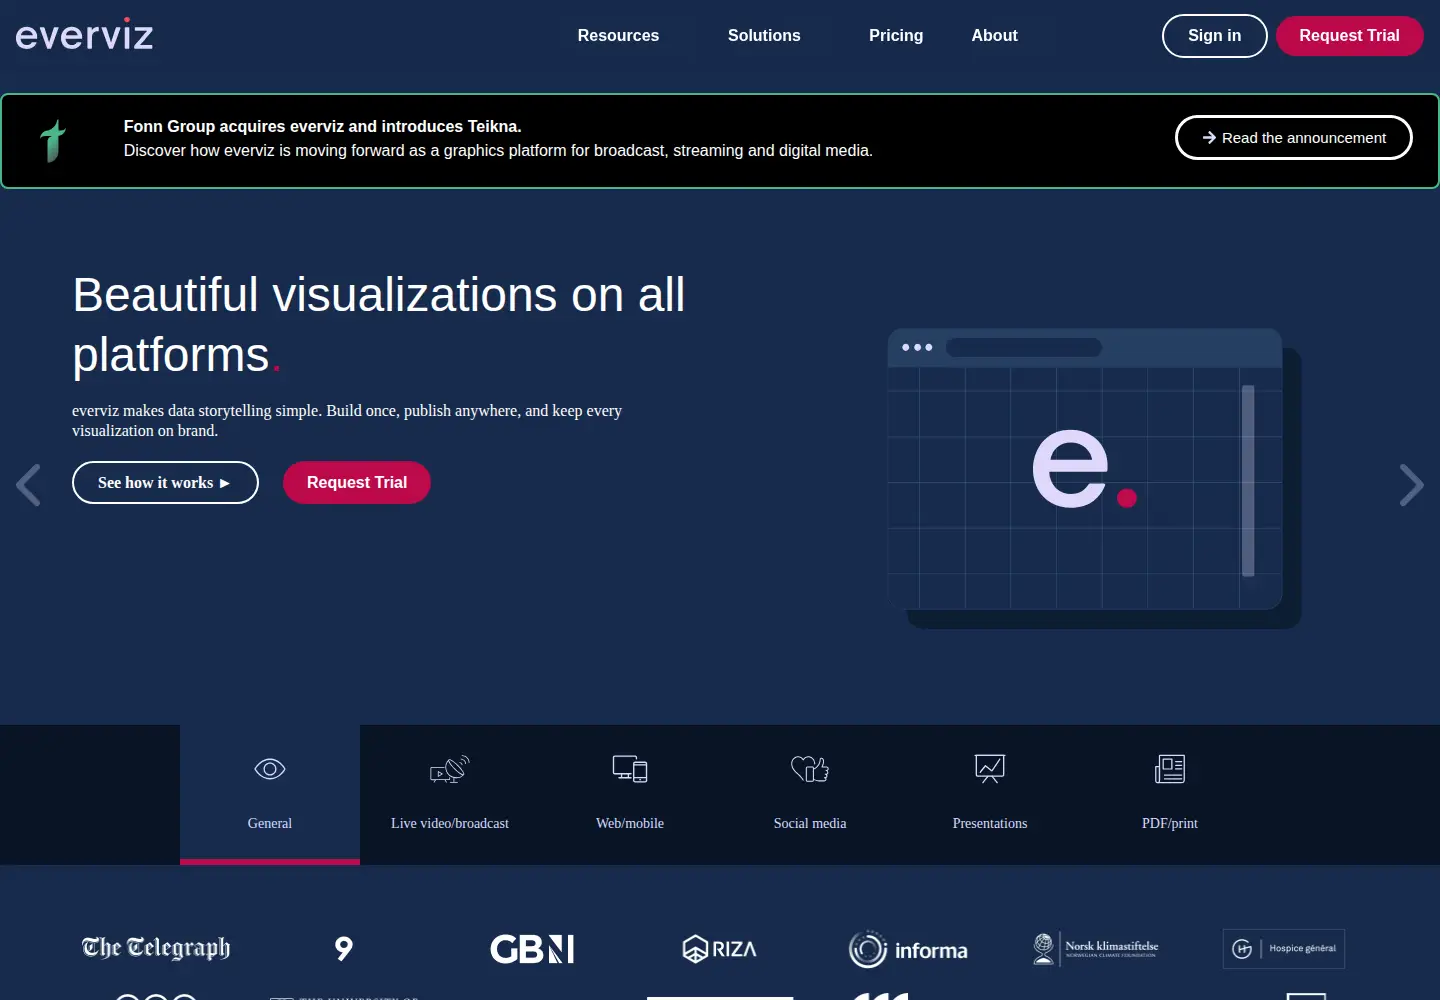Open the About menu
The height and width of the screenshot is (1000, 1440).
tap(994, 36)
